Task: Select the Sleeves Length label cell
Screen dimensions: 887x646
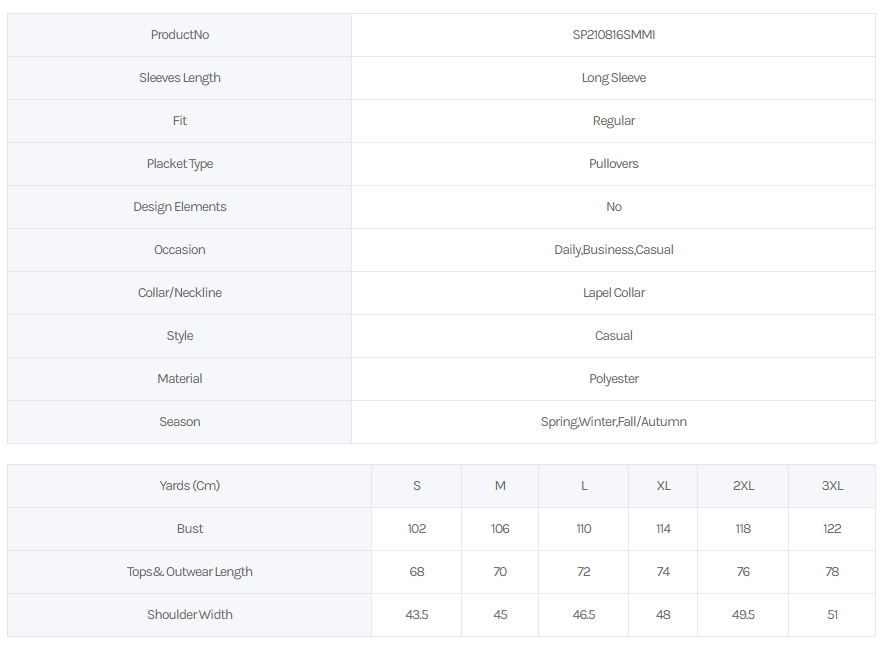Action: [x=179, y=78]
